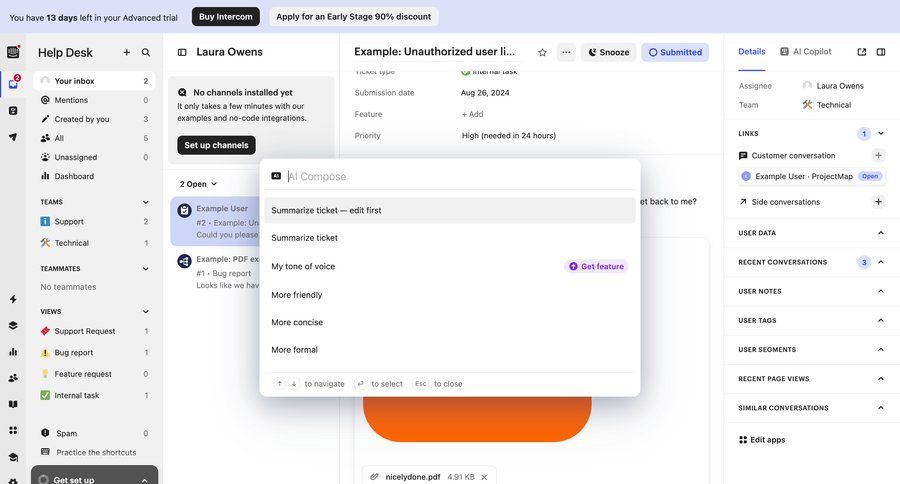Open the Unassigned inbox

click(x=94, y=157)
